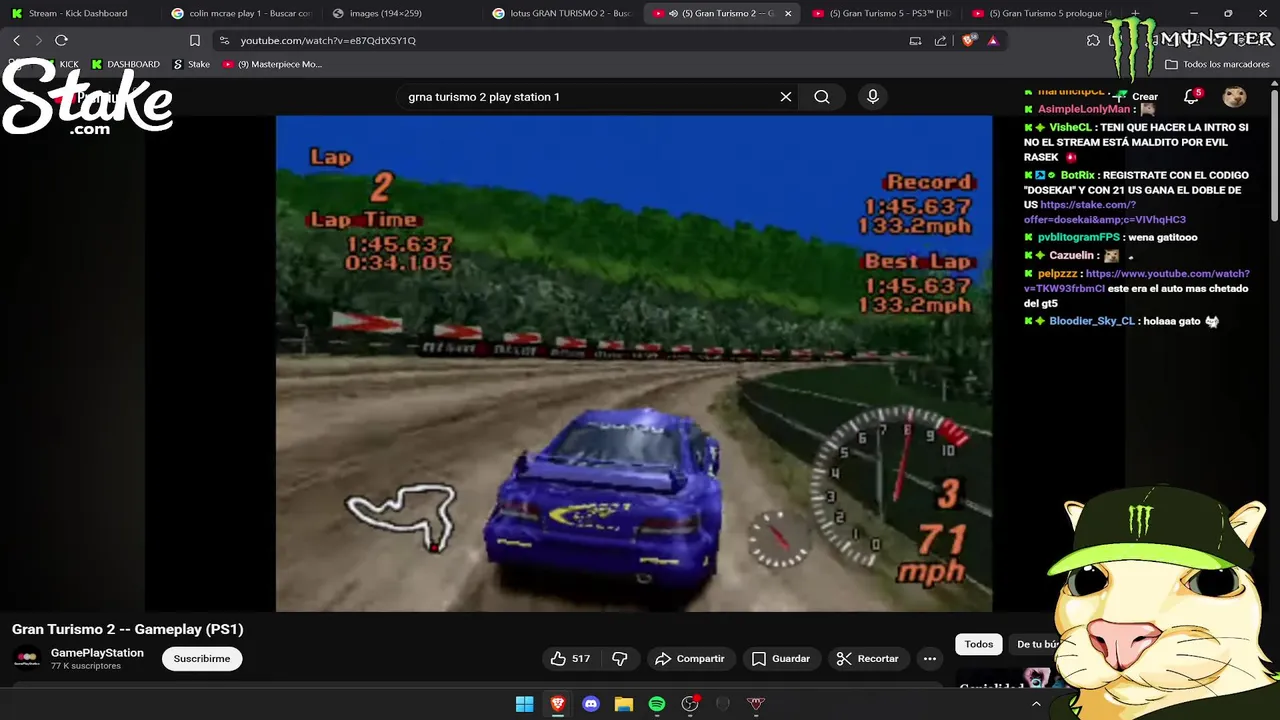Click VisheCL username in chat

click(x=1070, y=127)
